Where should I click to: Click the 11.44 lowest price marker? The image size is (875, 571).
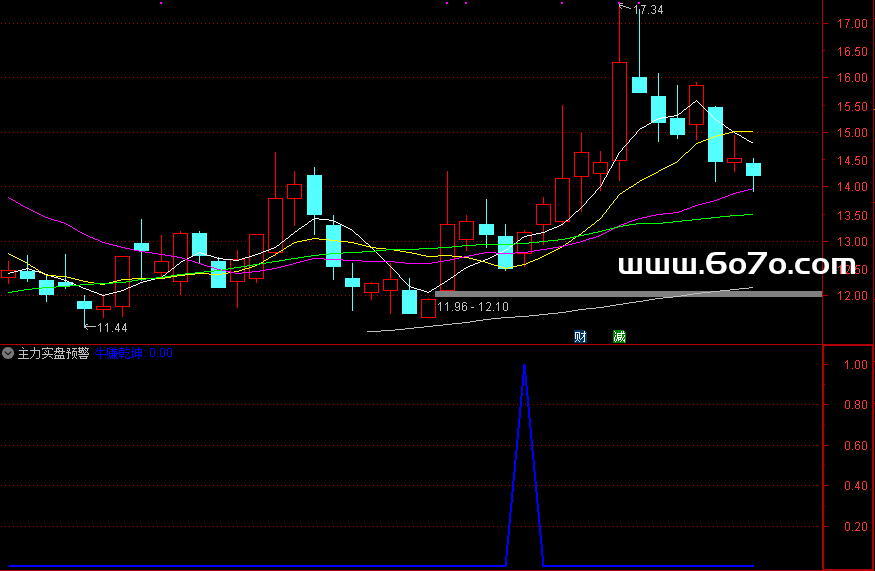coord(111,327)
